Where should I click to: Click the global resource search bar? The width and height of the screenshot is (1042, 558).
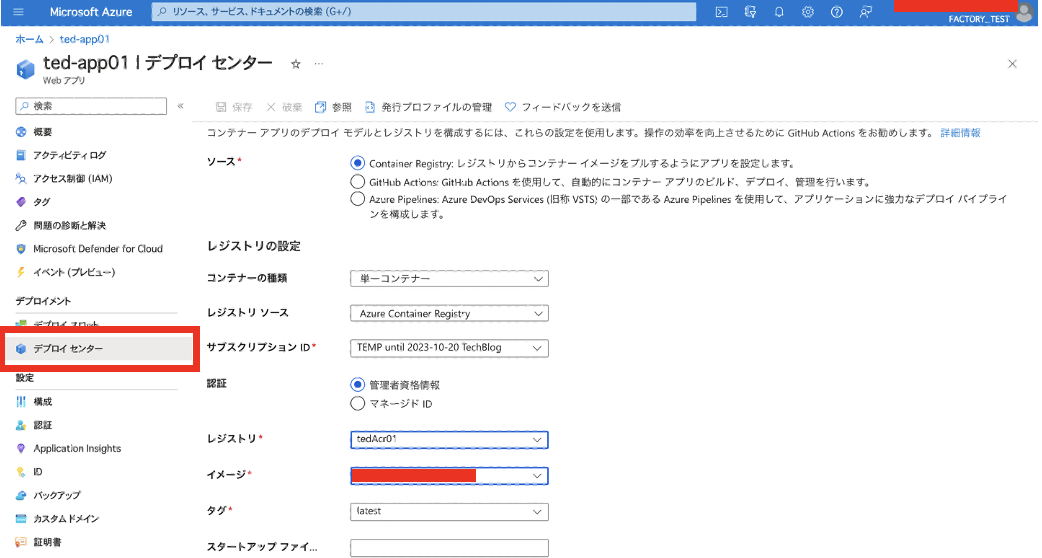tap(424, 12)
